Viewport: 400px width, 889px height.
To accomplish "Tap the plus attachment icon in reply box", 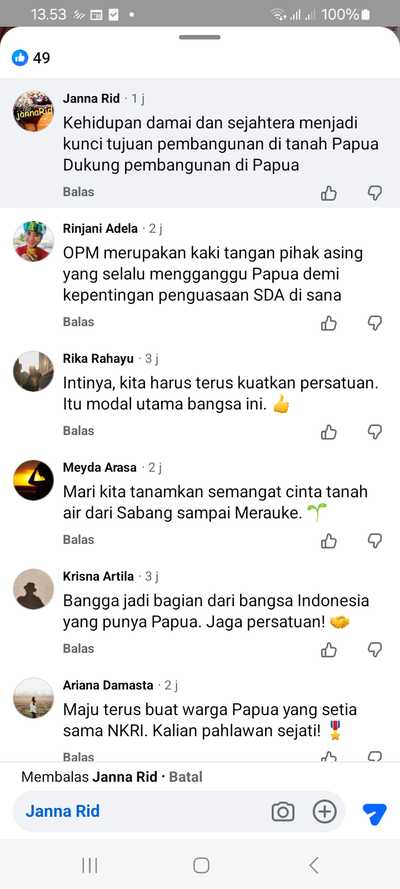I will click(325, 812).
